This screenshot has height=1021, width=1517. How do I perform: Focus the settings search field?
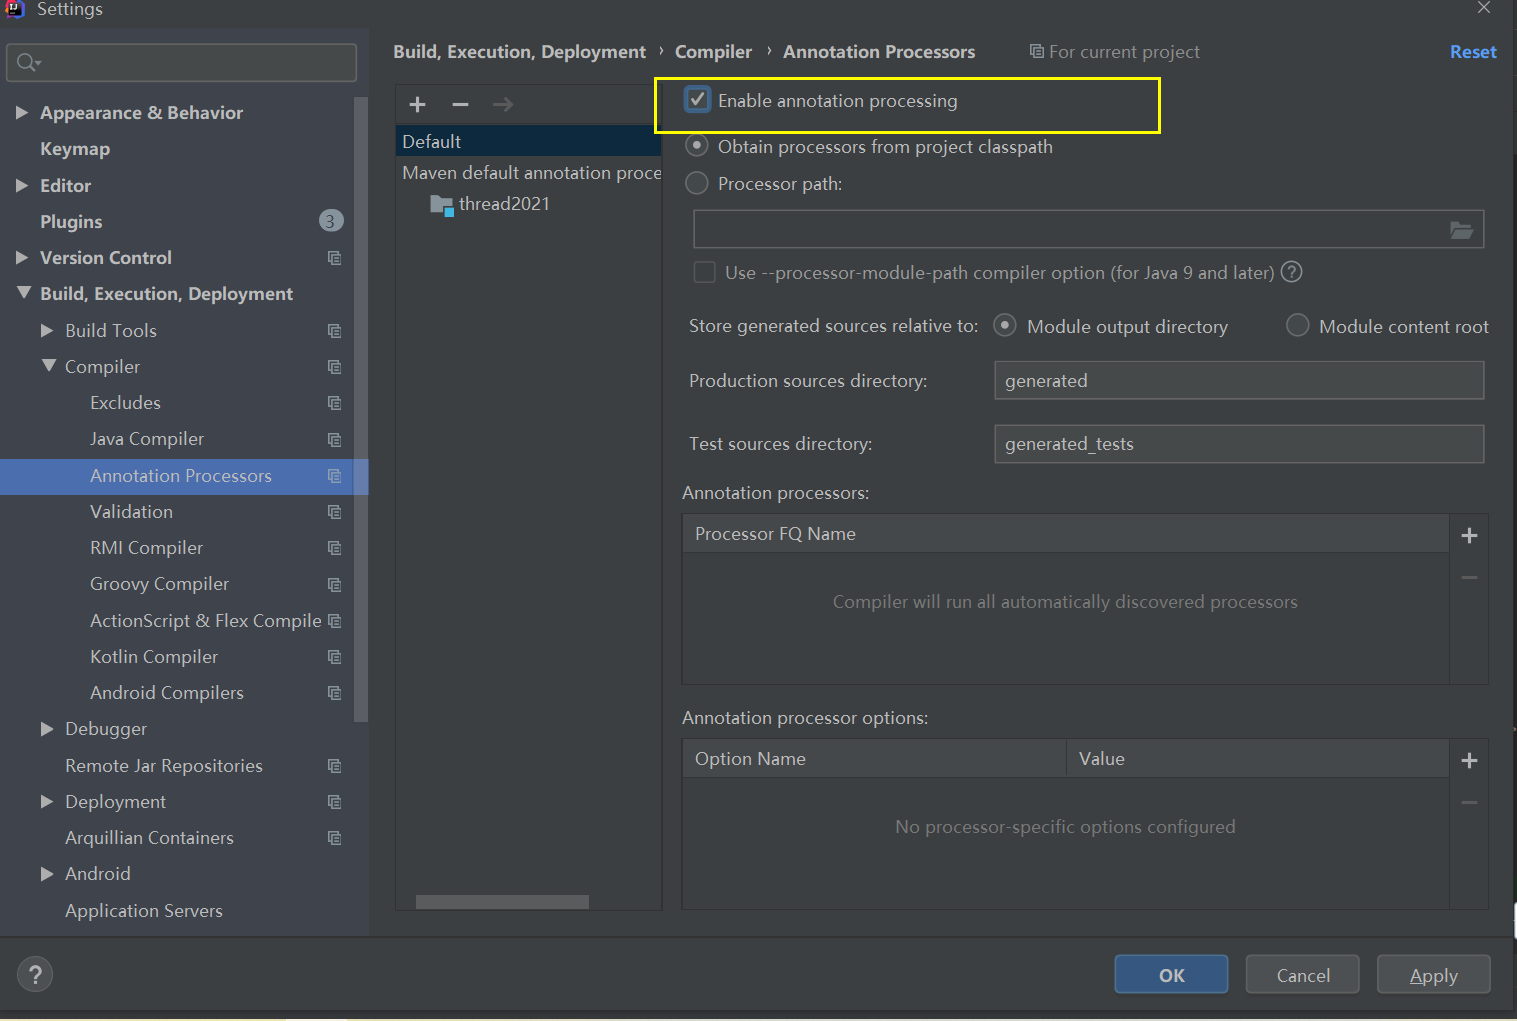coord(181,63)
